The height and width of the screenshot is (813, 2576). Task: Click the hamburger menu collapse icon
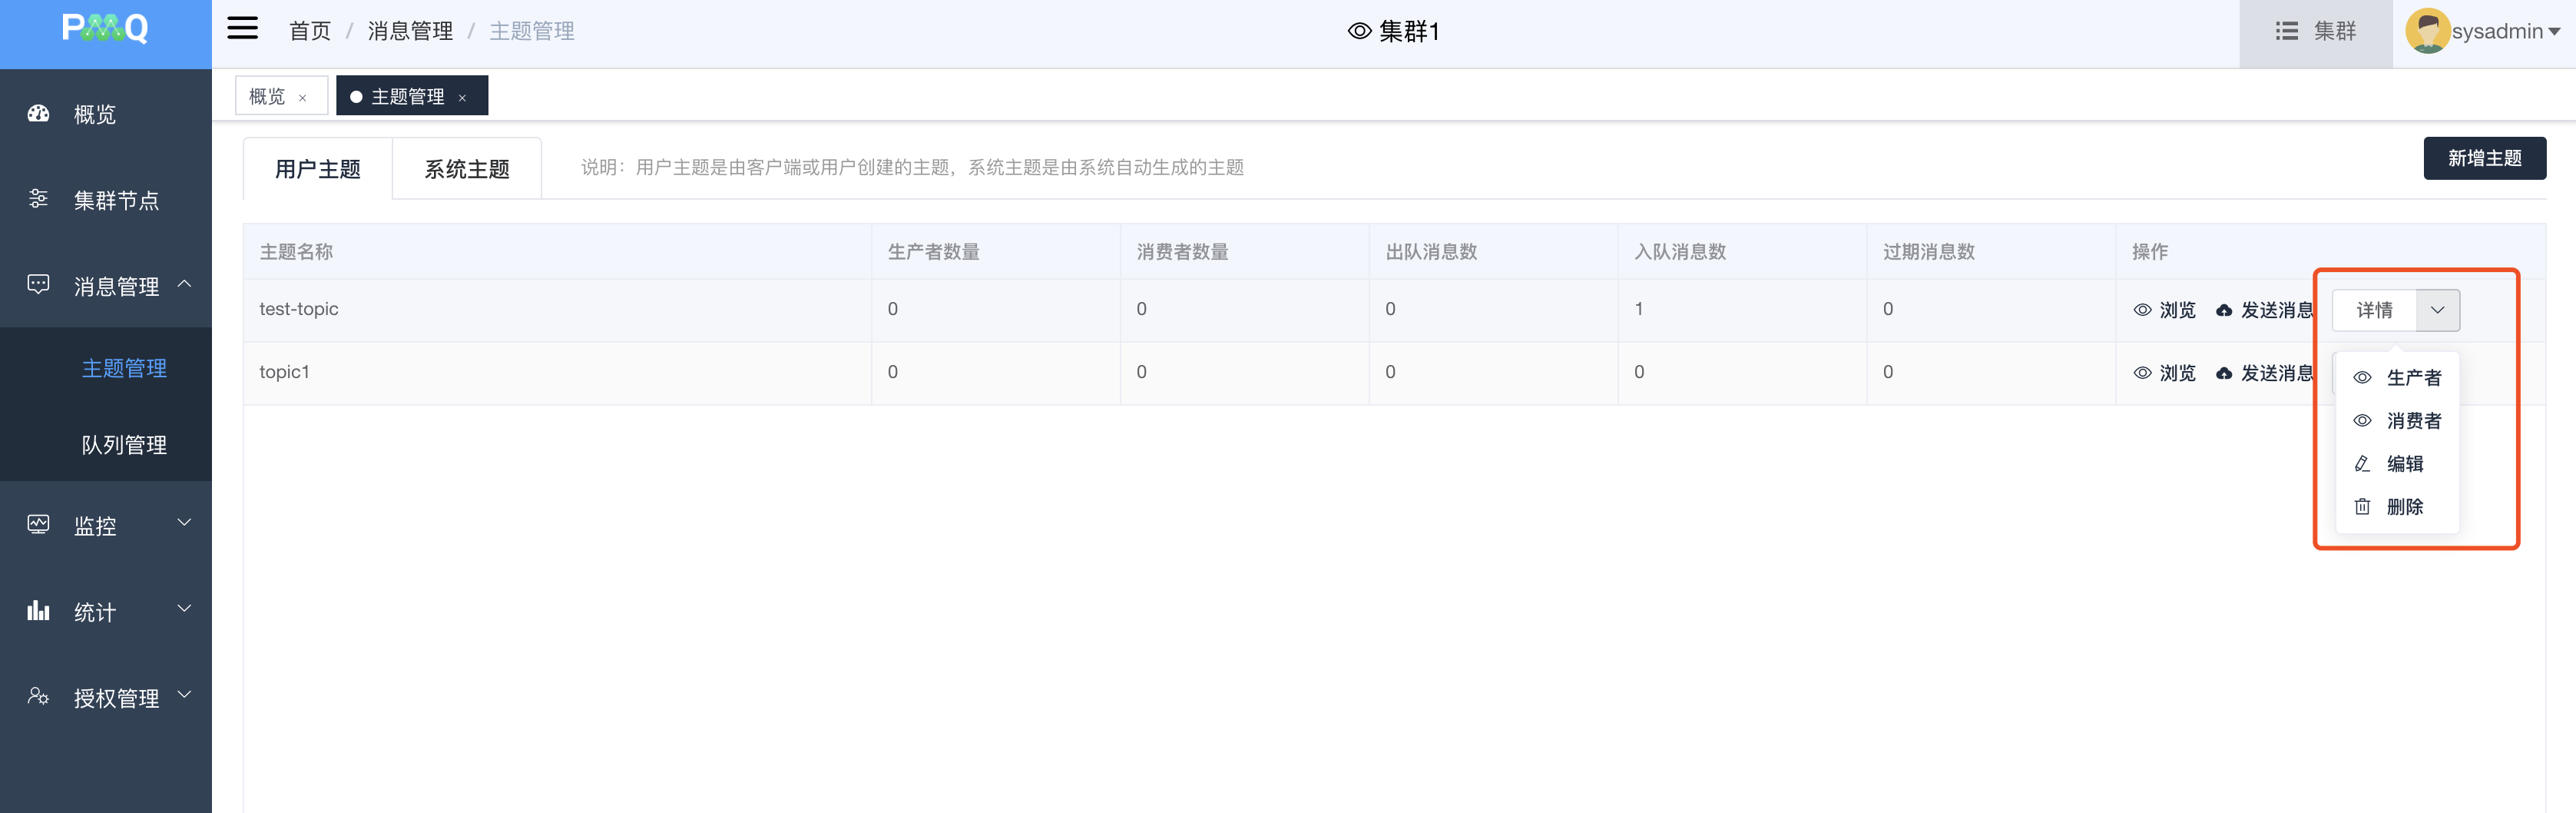click(242, 29)
